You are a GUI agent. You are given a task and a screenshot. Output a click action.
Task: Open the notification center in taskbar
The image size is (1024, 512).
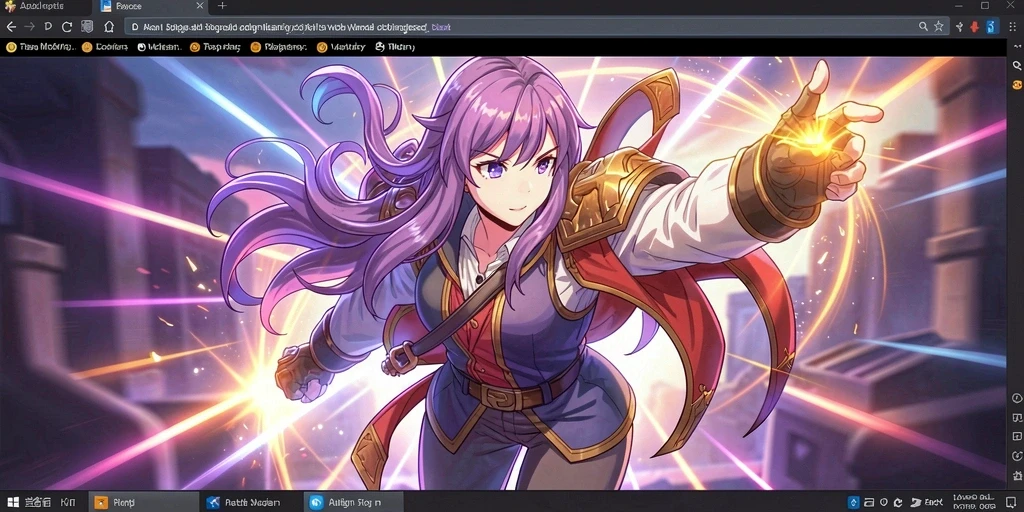pos(1012,502)
